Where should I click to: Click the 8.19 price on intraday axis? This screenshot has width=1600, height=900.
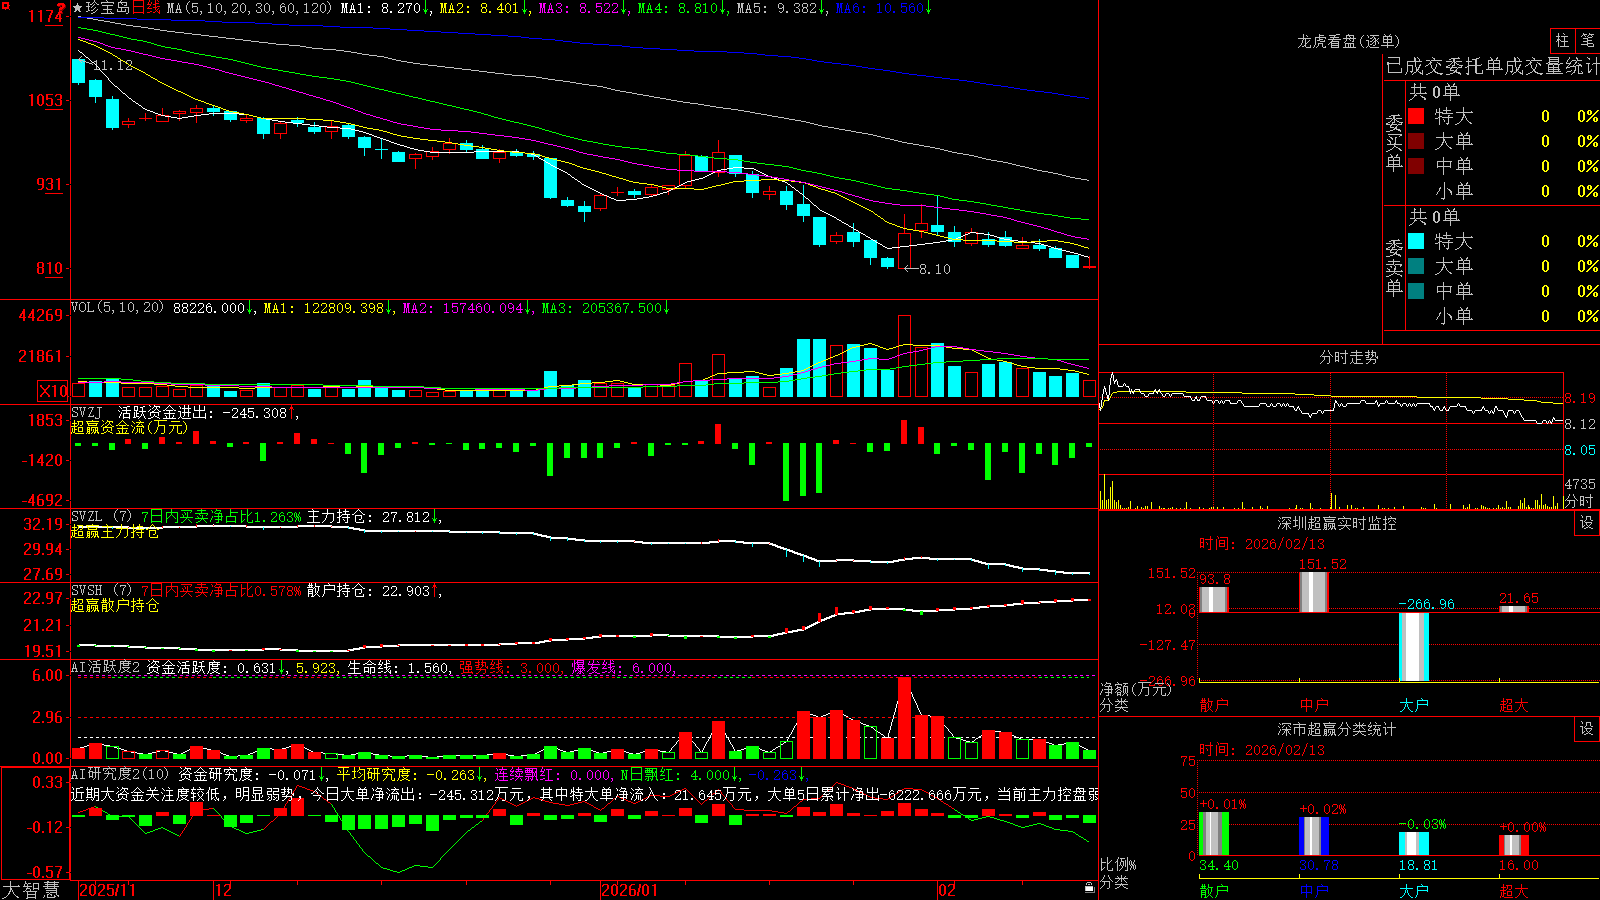tap(1580, 398)
